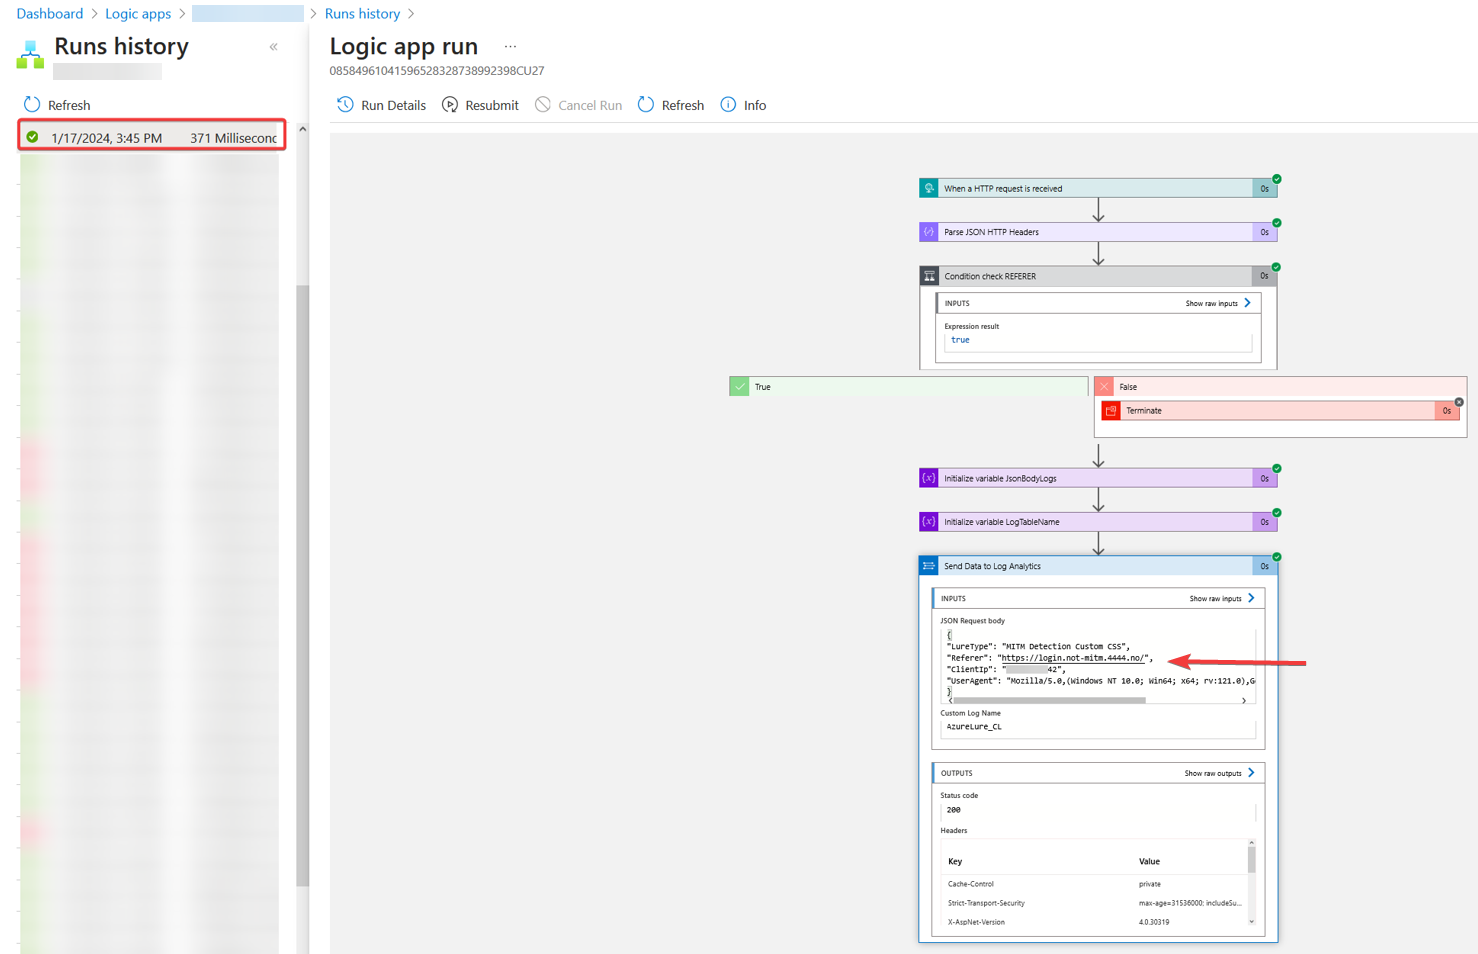This screenshot has height=954, width=1478.
Task: Expand Initialize variable LogTableName step
Action: point(1097,522)
